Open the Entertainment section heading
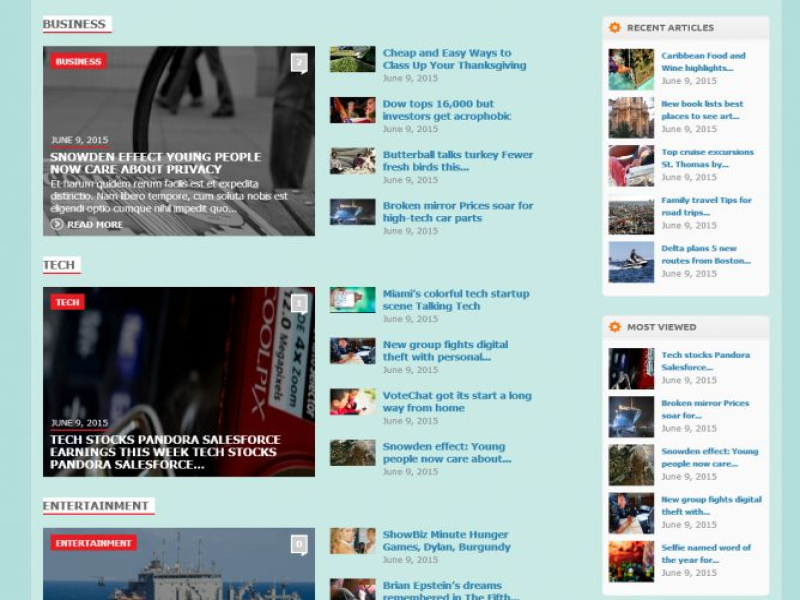The width and height of the screenshot is (800, 600). tap(95, 506)
